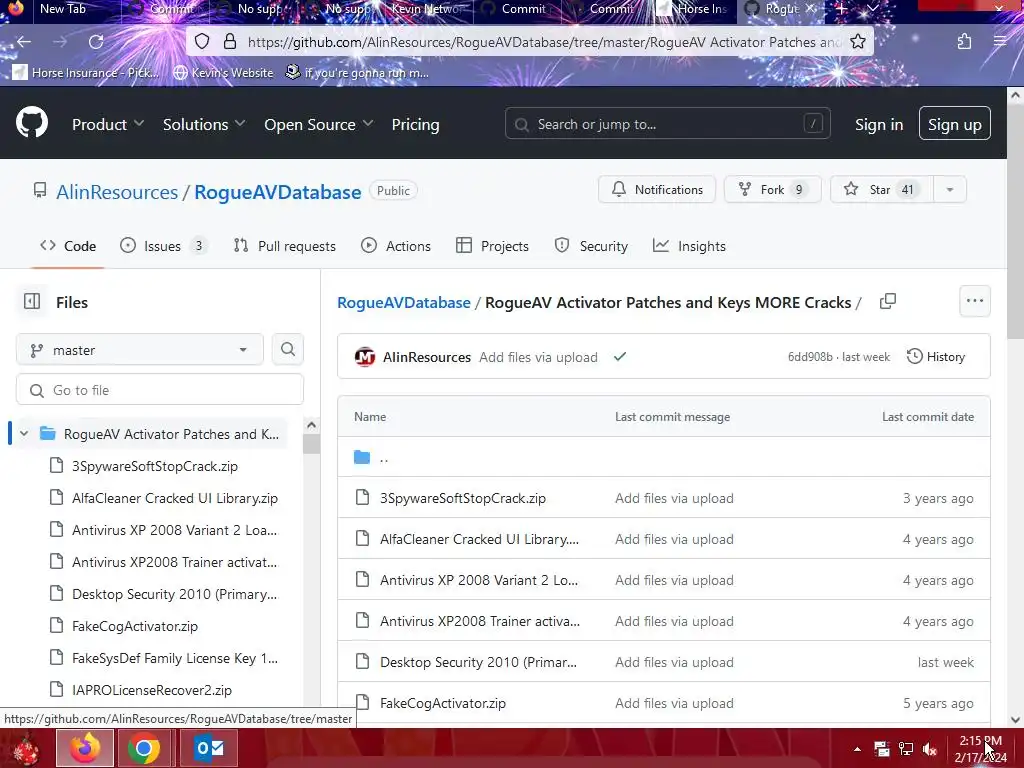Open the Product dropdown menu

[x=108, y=124]
